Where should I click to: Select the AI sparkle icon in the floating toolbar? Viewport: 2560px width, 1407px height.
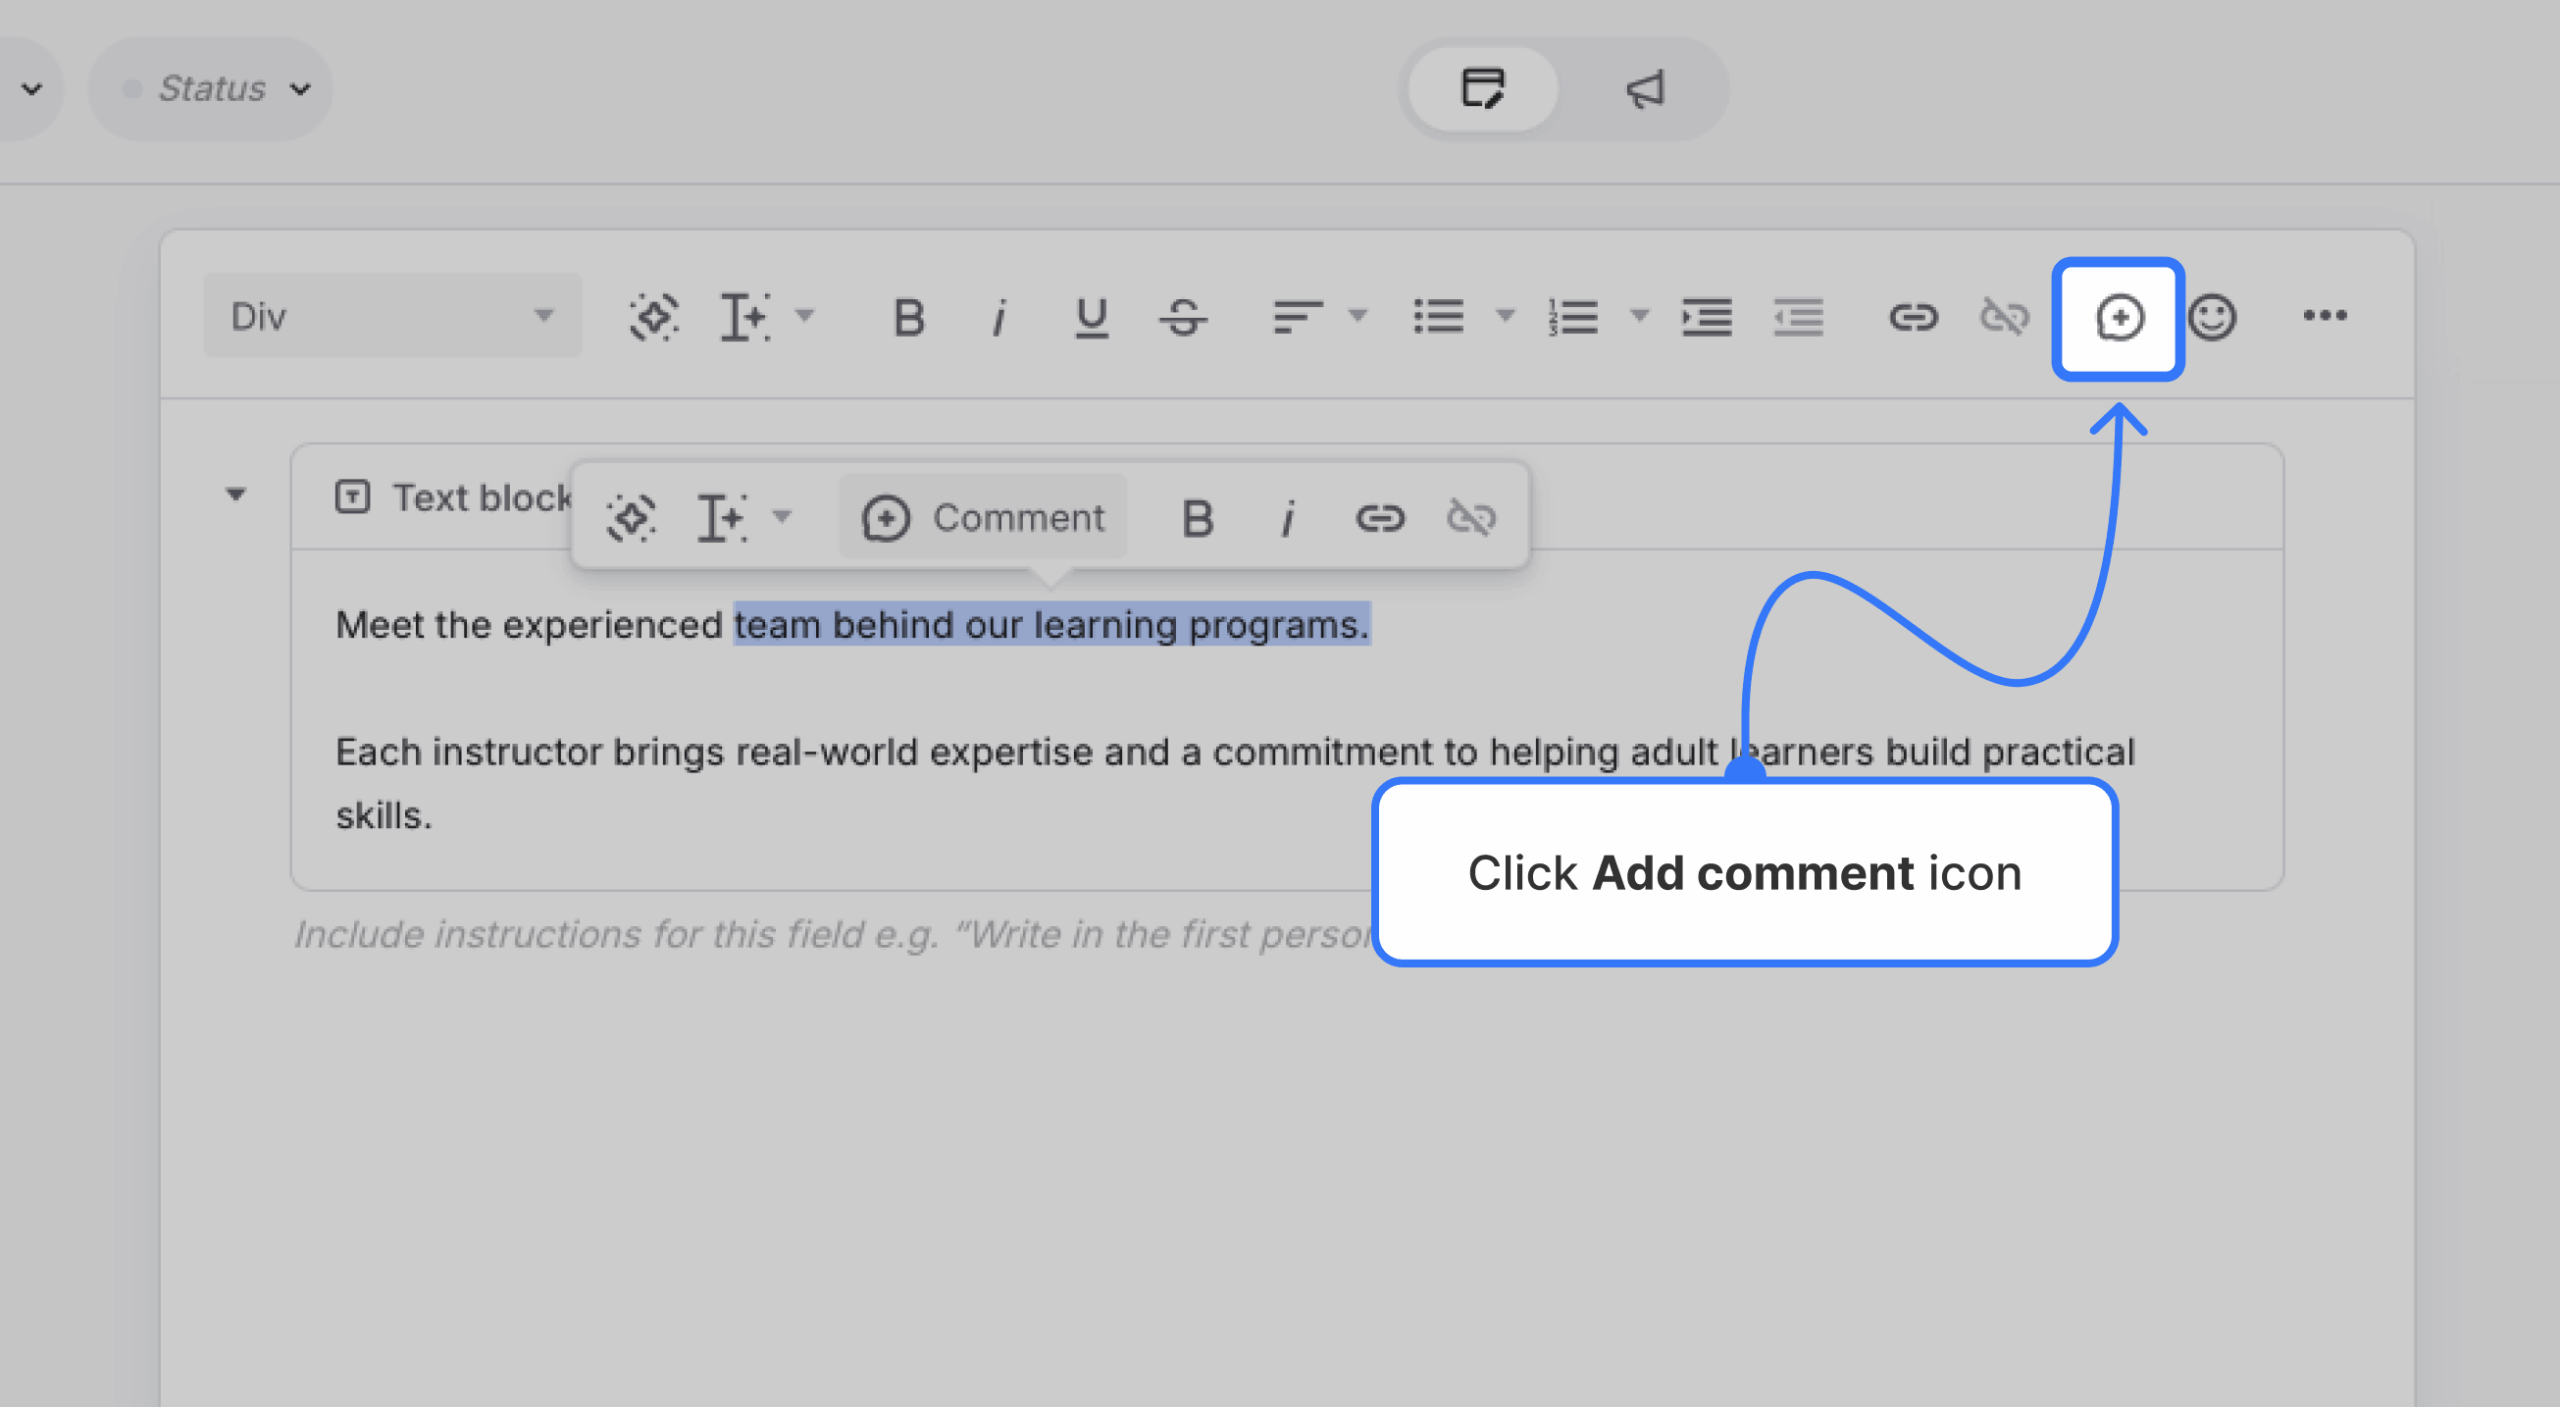pyautogui.click(x=629, y=517)
